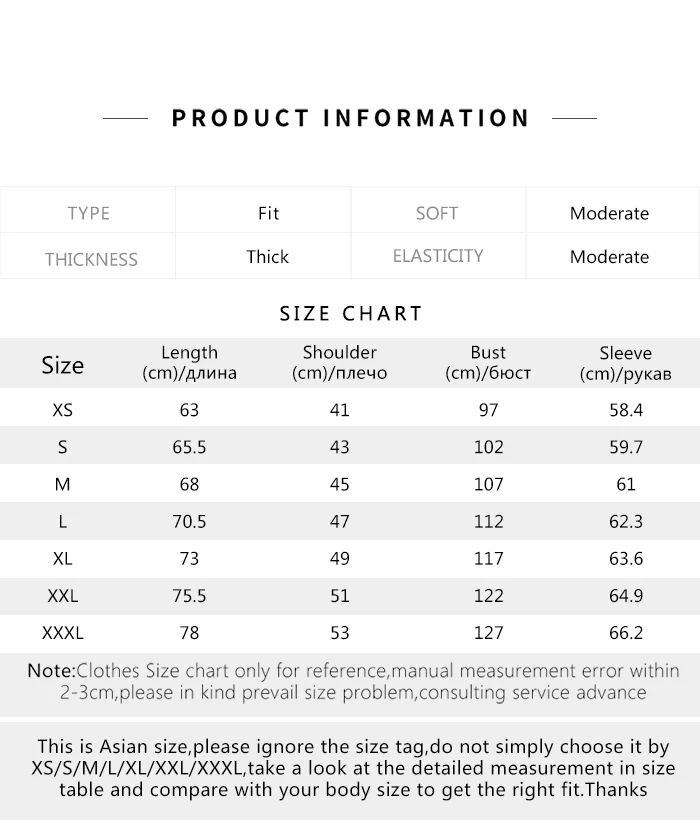Select the ELASTICITY label cell
Screen dimensions: 700x838
tap(437, 256)
